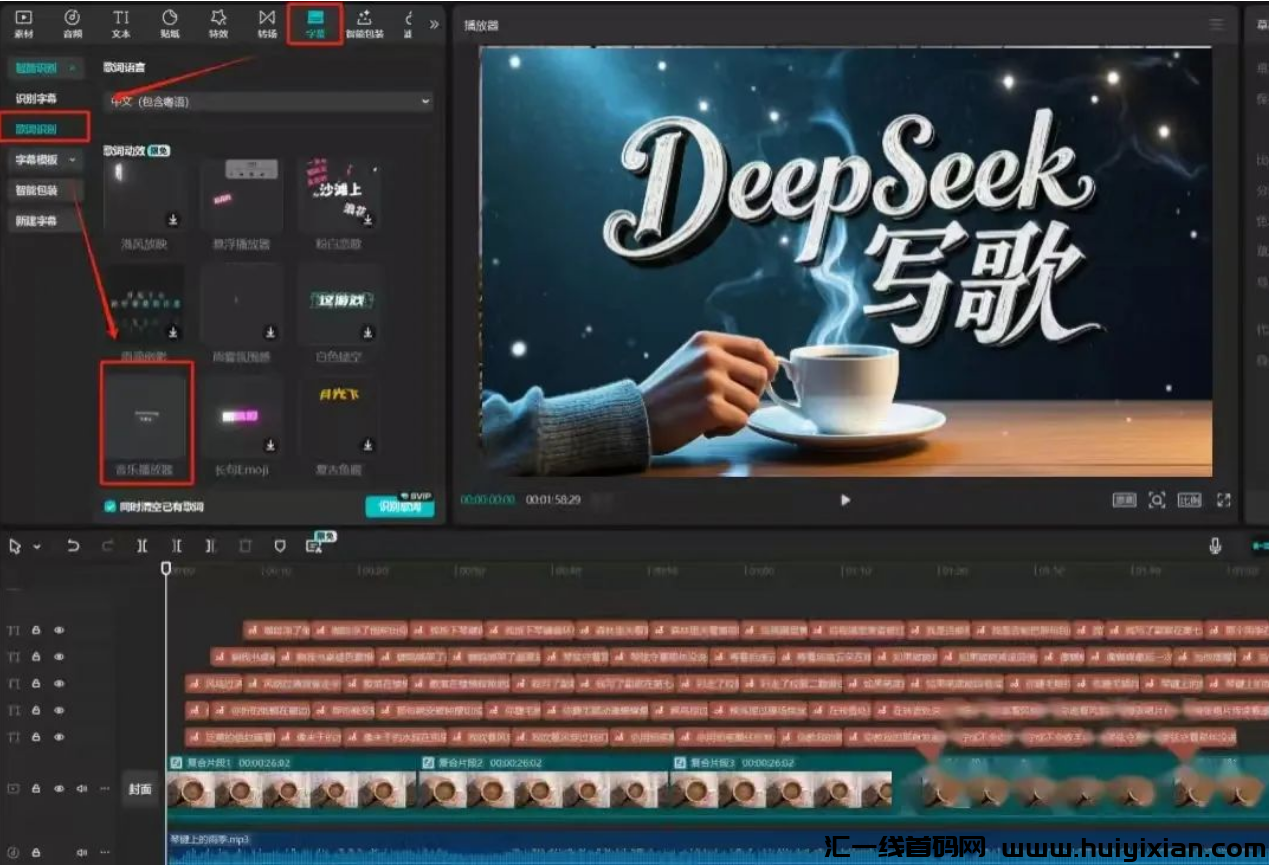
Task: Select the Split clip tool icon
Action: tap(142, 546)
